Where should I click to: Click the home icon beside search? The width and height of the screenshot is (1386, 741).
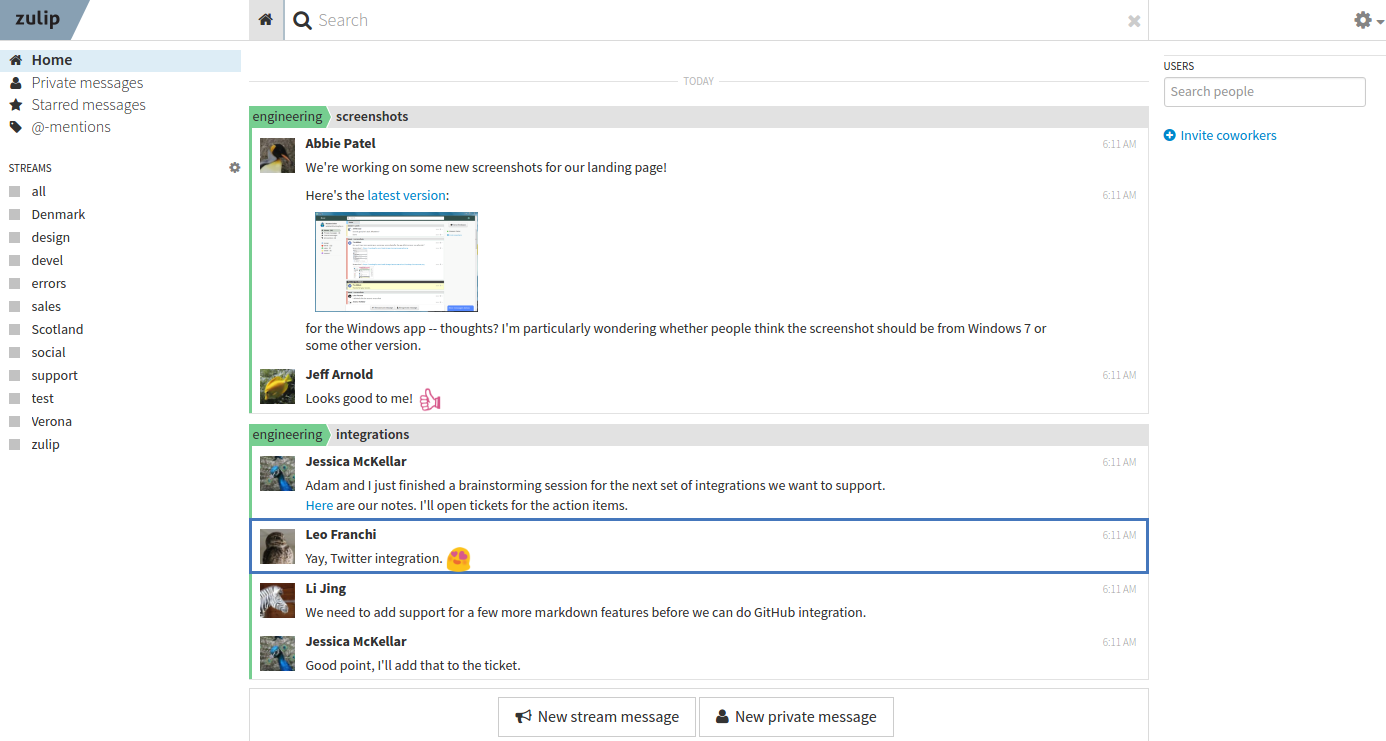tap(265, 20)
